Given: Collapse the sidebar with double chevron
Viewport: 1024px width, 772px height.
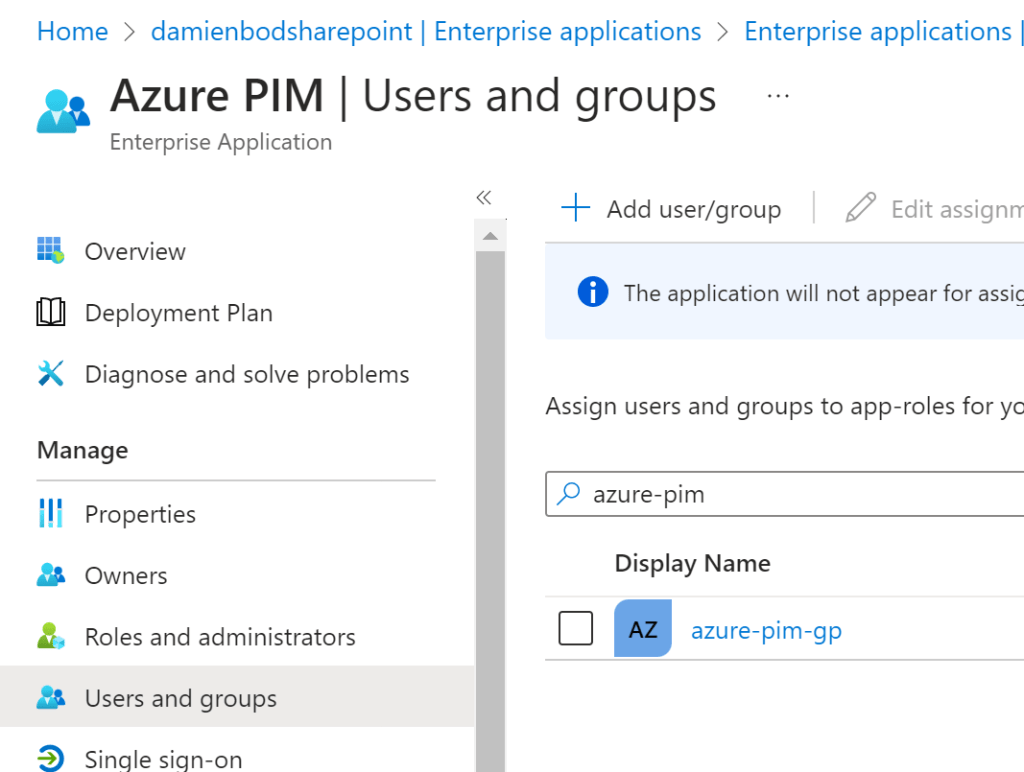Looking at the screenshot, I should pyautogui.click(x=484, y=197).
